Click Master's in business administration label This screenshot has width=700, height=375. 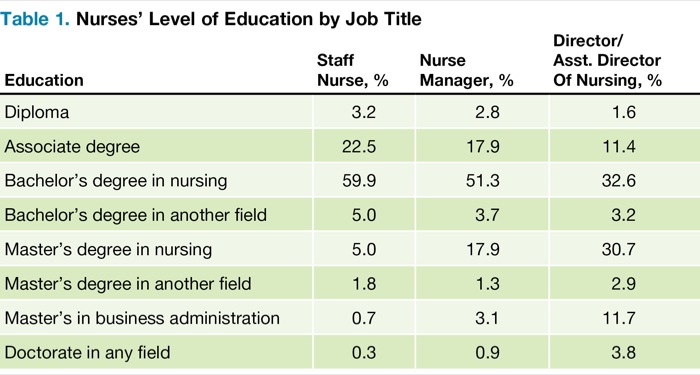tap(142, 318)
